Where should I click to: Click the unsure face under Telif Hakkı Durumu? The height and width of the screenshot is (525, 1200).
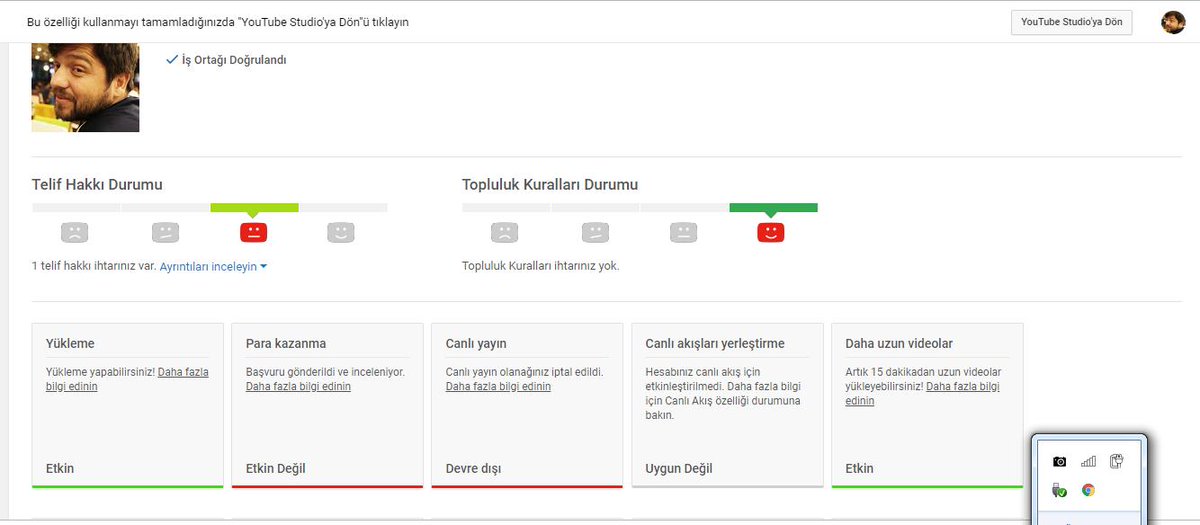pyautogui.click(x=165, y=233)
